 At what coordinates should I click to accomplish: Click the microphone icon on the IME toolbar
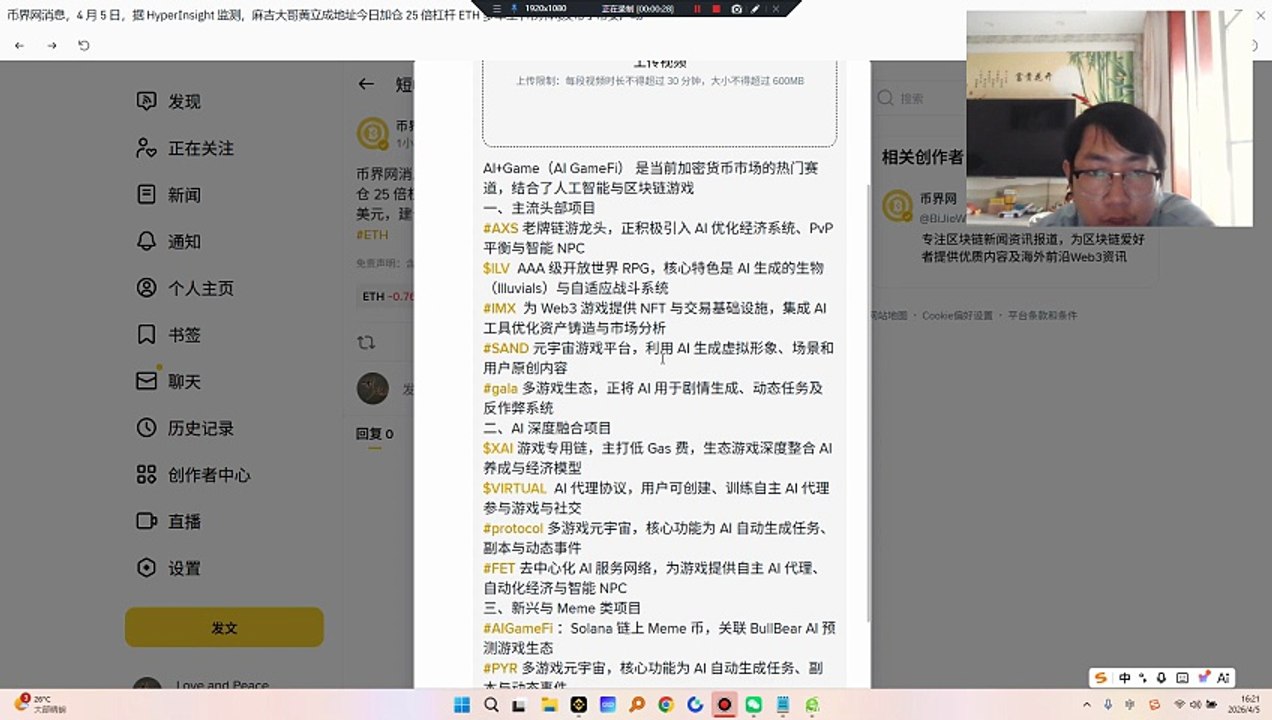pos(1161,678)
